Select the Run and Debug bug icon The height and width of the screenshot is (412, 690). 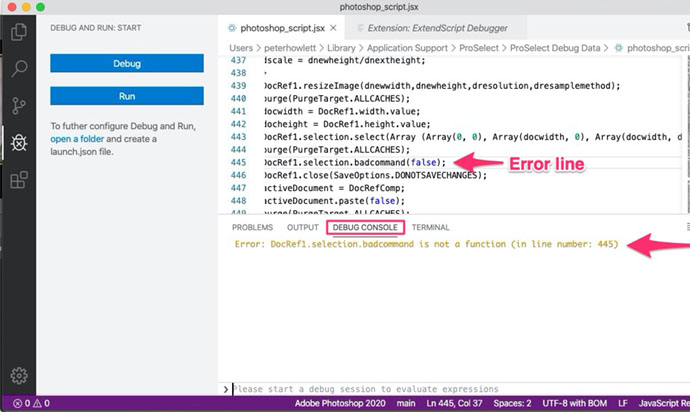coord(18,141)
